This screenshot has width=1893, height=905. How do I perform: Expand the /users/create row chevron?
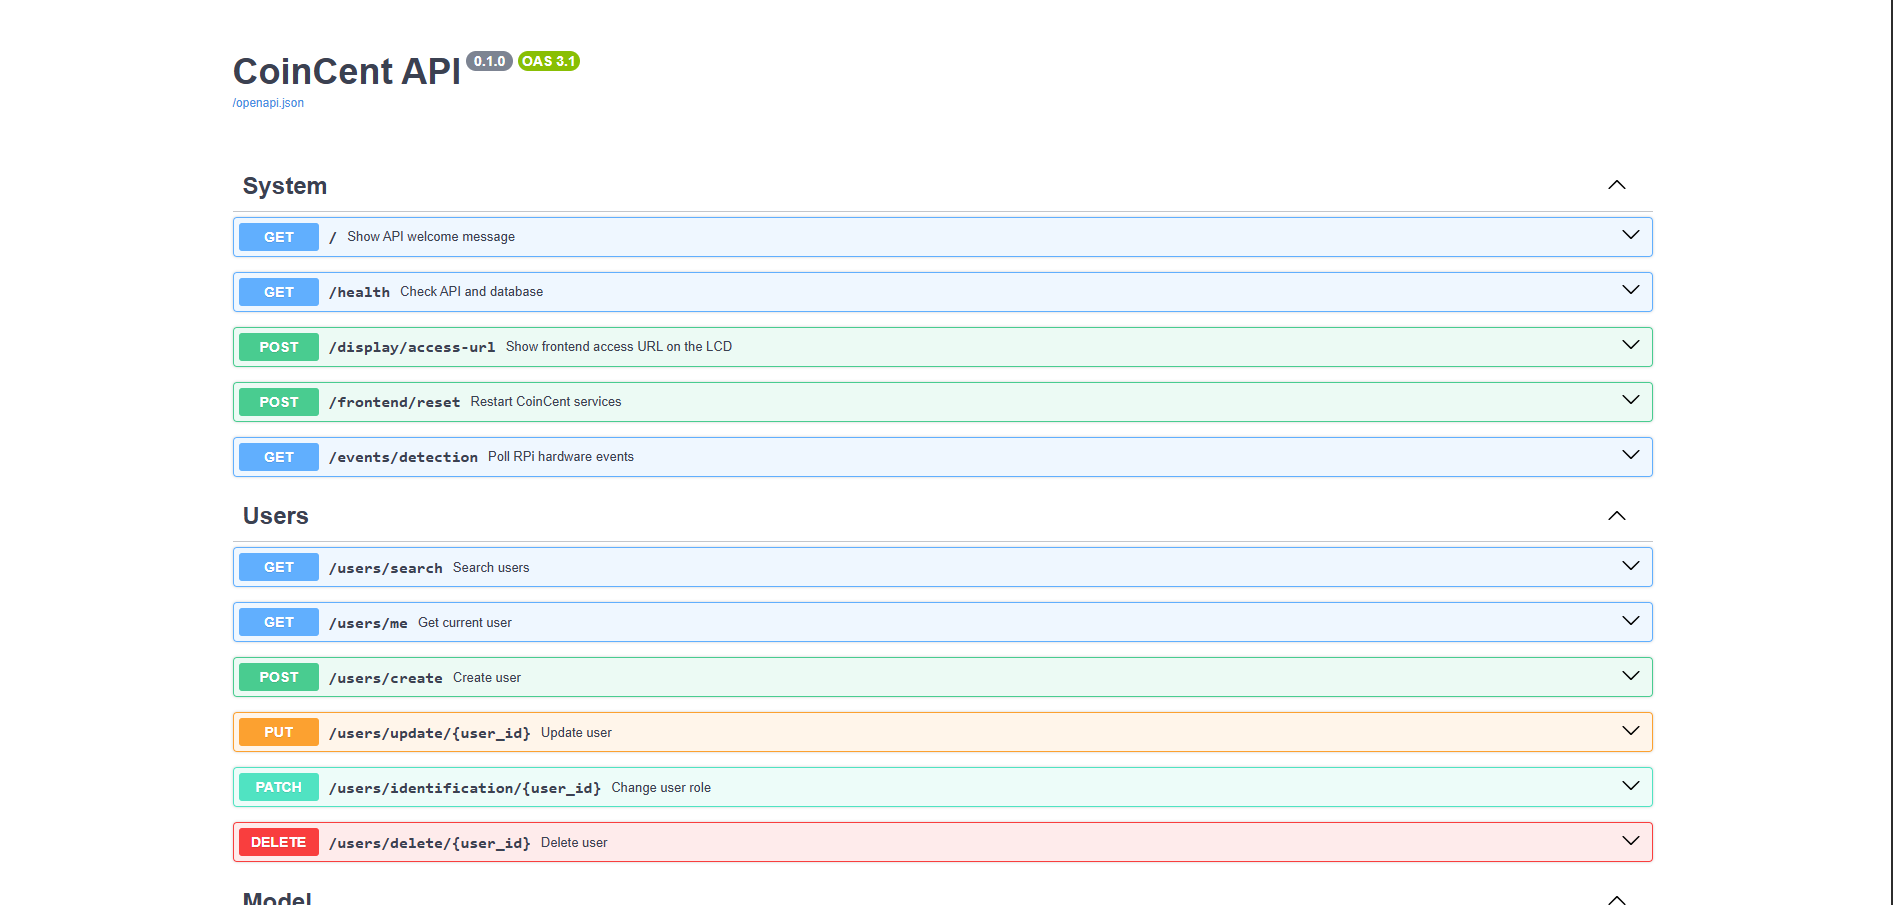pyautogui.click(x=1631, y=676)
